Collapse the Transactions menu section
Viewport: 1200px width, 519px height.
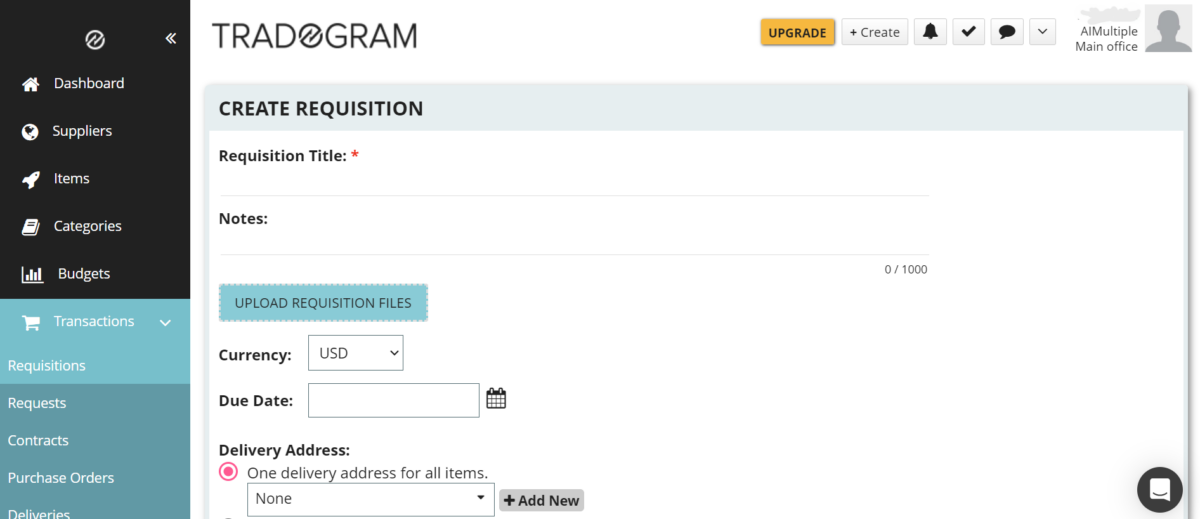[x=165, y=322]
